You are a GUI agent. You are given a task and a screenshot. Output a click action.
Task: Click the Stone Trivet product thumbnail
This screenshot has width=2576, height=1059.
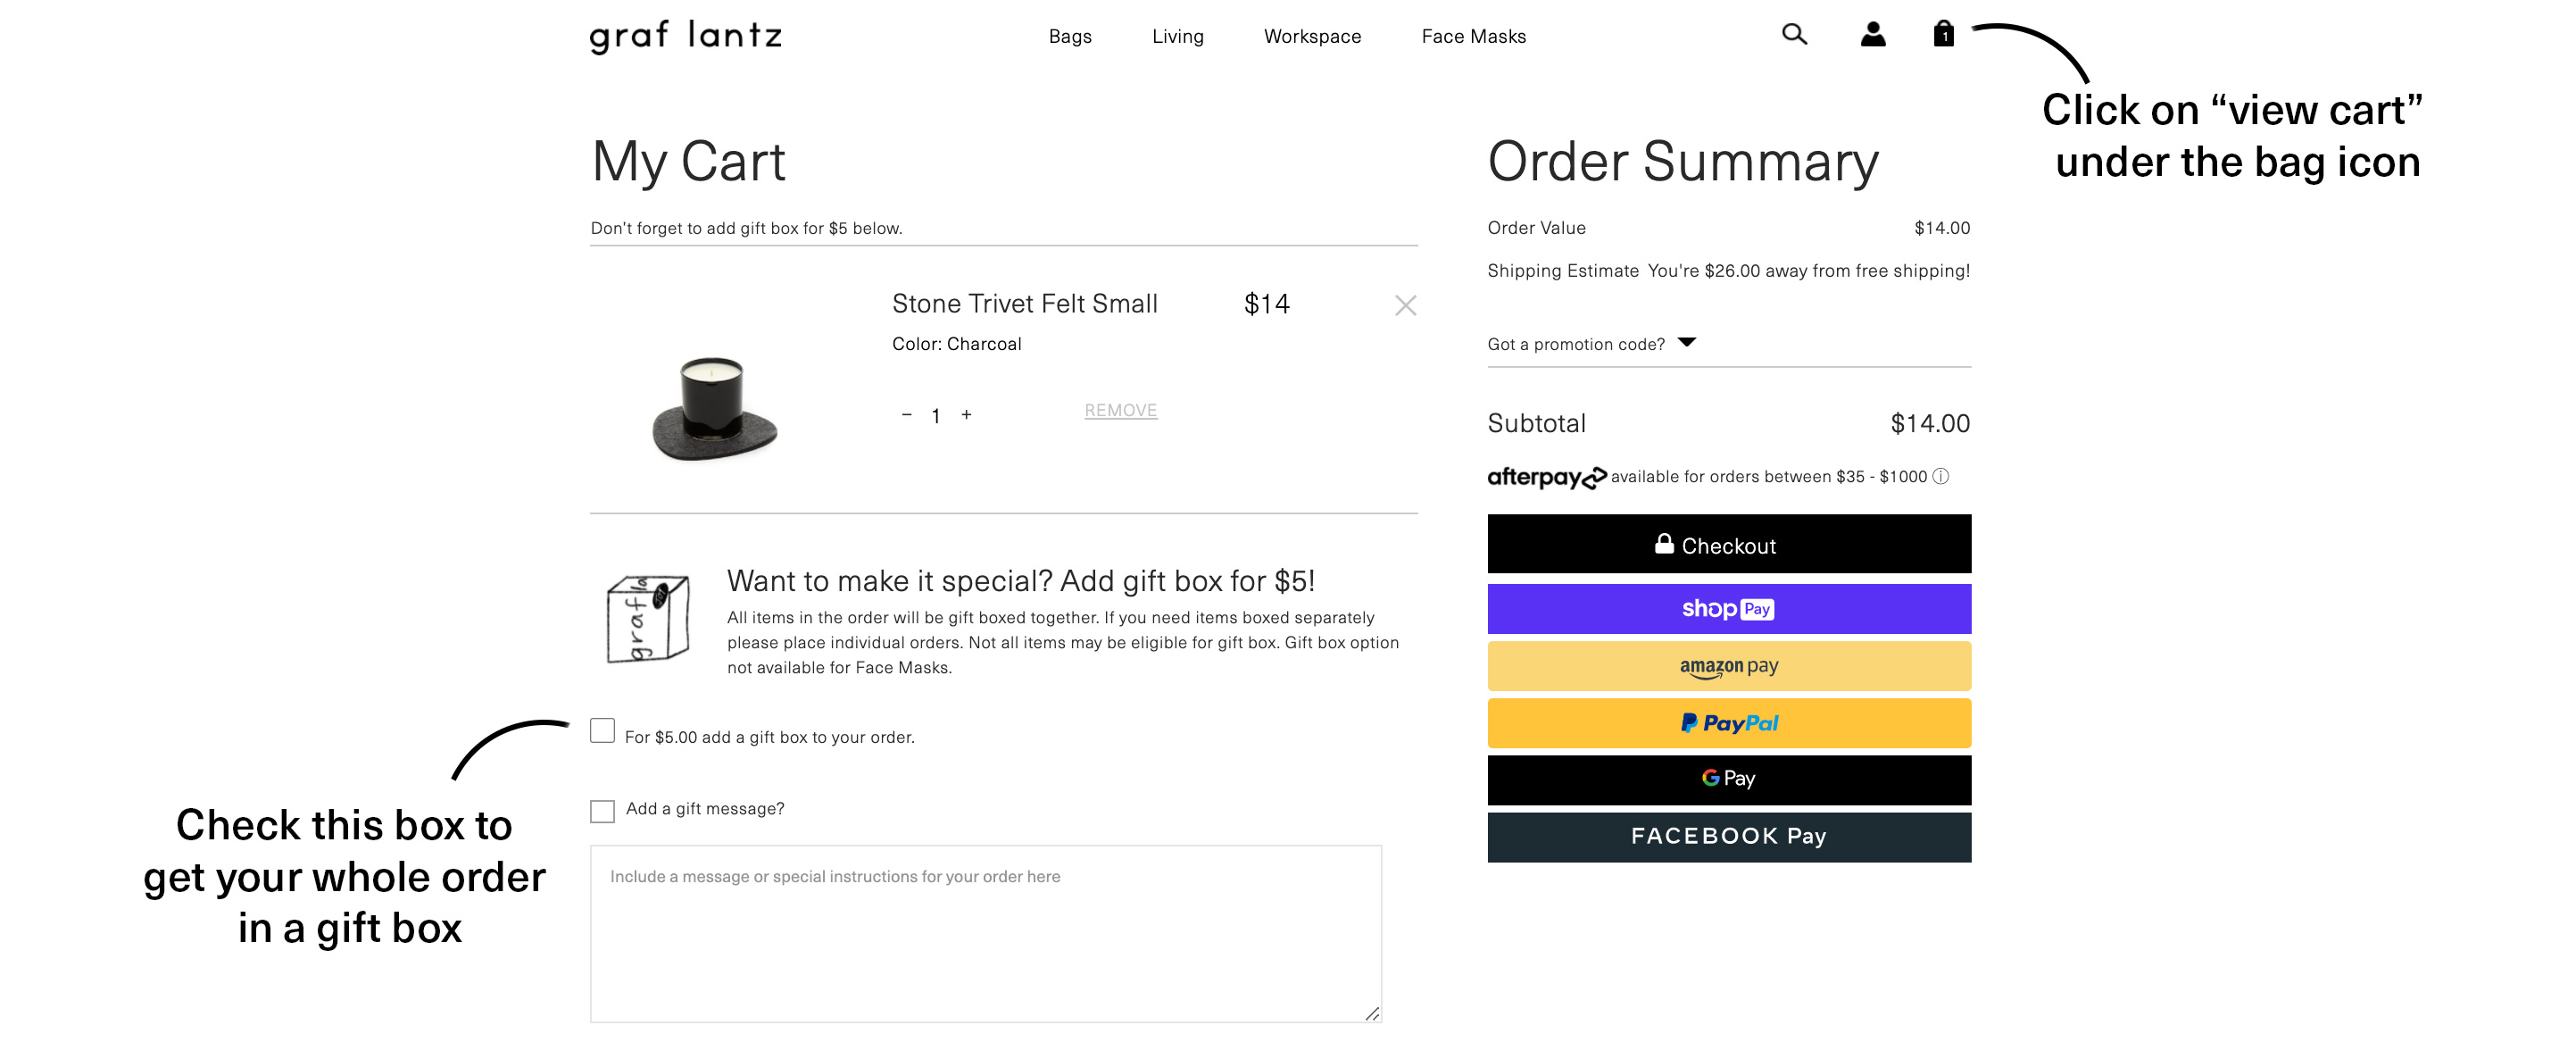click(714, 408)
